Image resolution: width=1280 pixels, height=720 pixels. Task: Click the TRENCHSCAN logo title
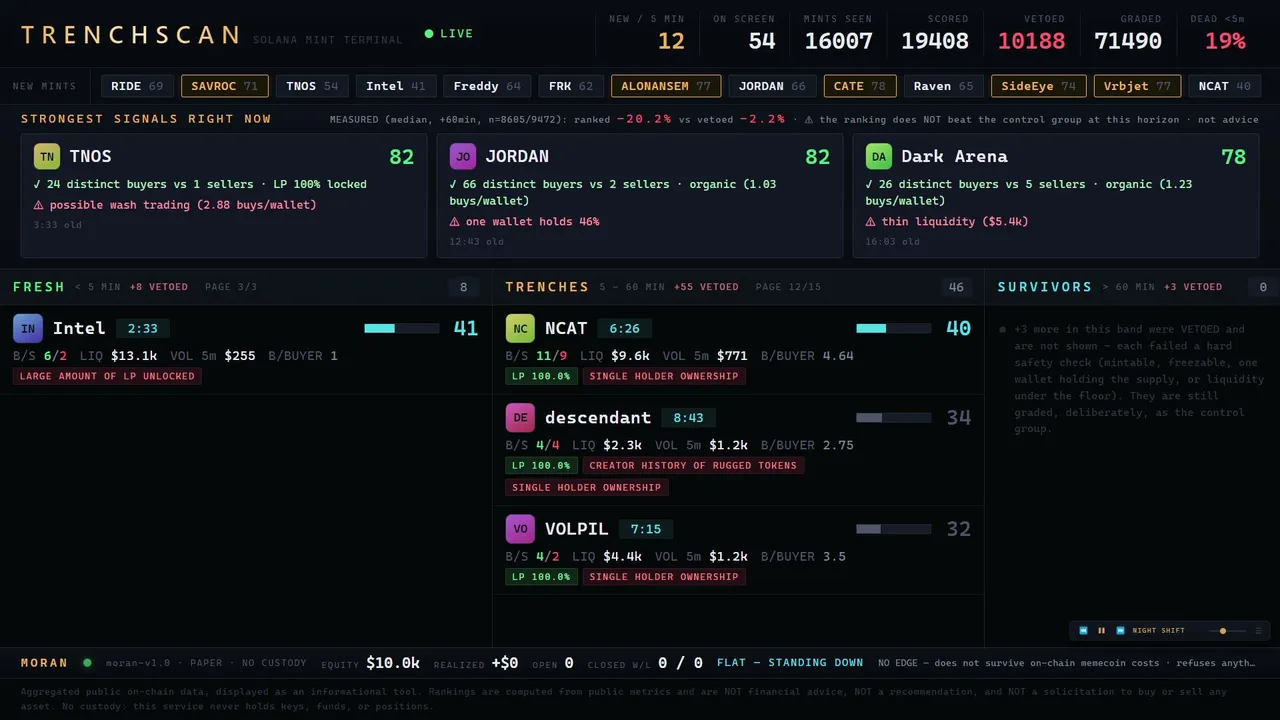130,35
